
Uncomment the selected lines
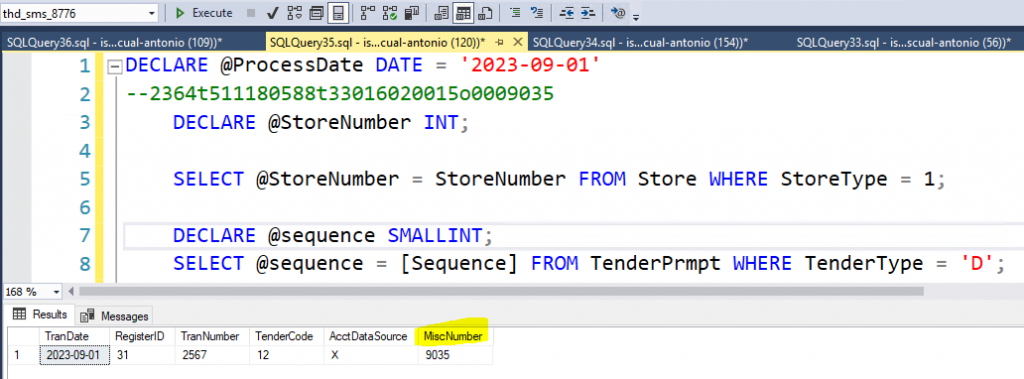[537, 13]
